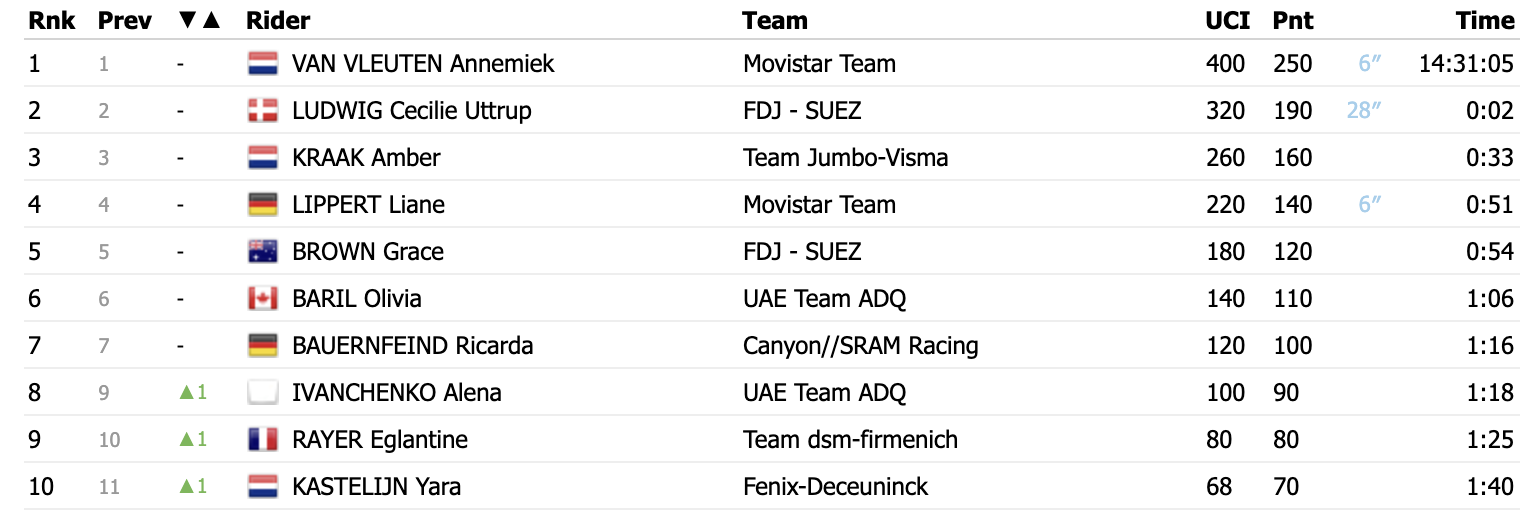Image resolution: width=1536 pixels, height=512 pixels.
Task: Click the French flag next to RAYER Eglantine
Action: pos(262,440)
